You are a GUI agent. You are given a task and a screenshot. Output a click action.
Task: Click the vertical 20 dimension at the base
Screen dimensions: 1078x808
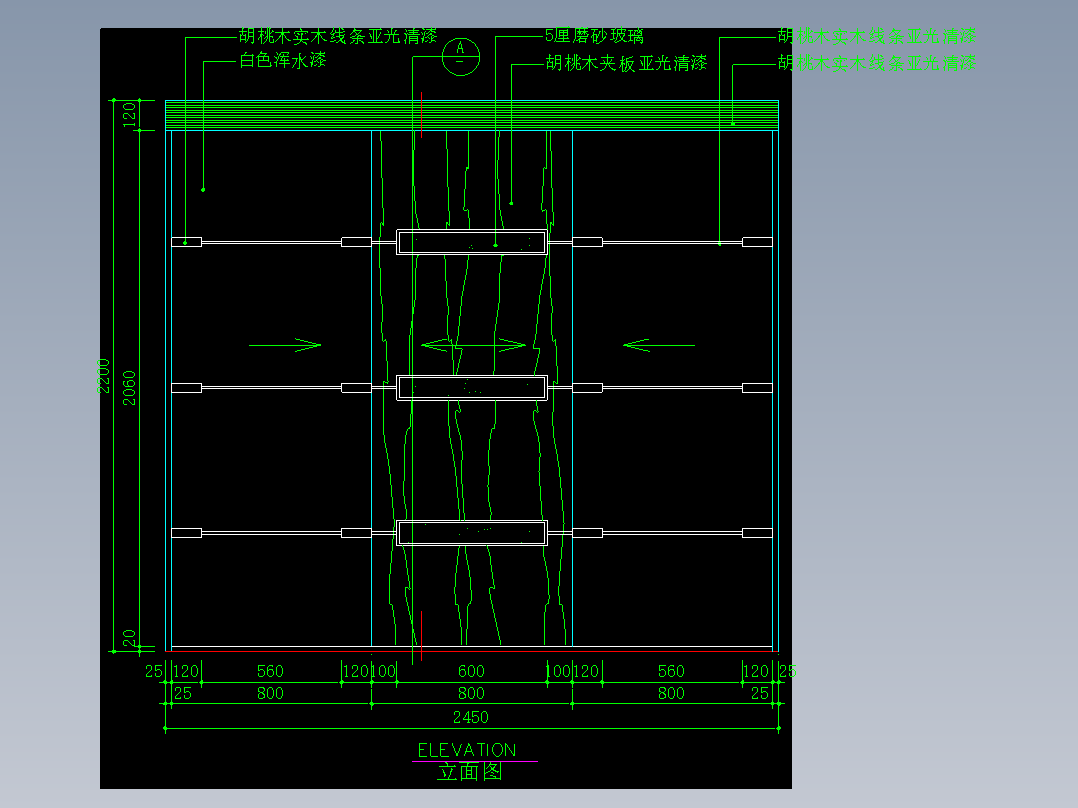tap(129, 637)
